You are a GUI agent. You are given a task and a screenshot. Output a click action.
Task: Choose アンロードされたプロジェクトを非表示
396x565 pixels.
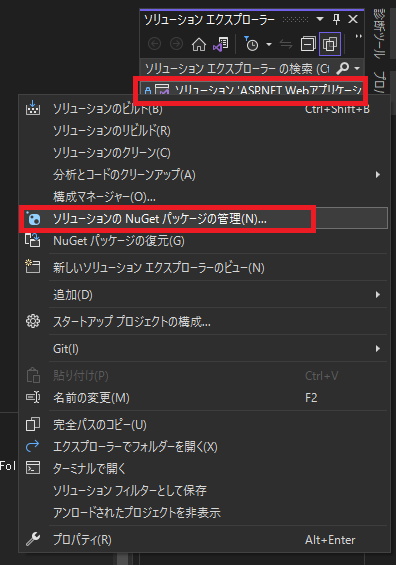coord(205,512)
